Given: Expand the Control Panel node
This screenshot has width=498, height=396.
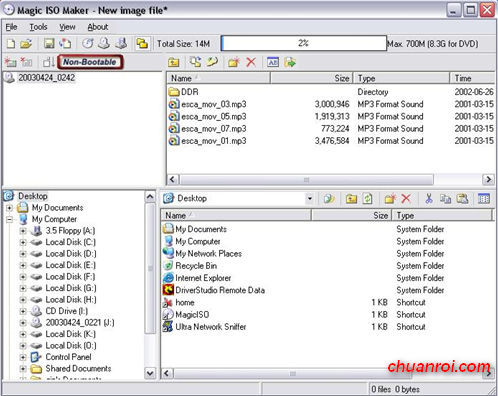Looking at the screenshot, I should 23,357.
